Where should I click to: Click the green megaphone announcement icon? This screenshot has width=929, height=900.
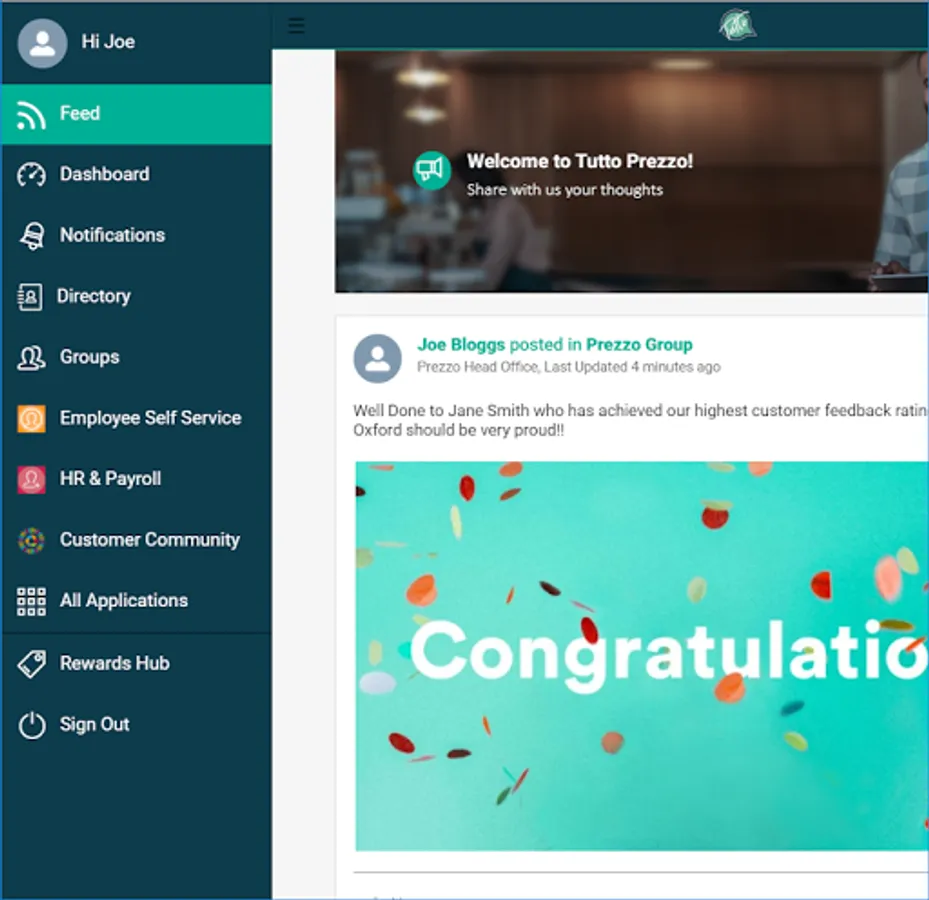click(x=431, y=170)
